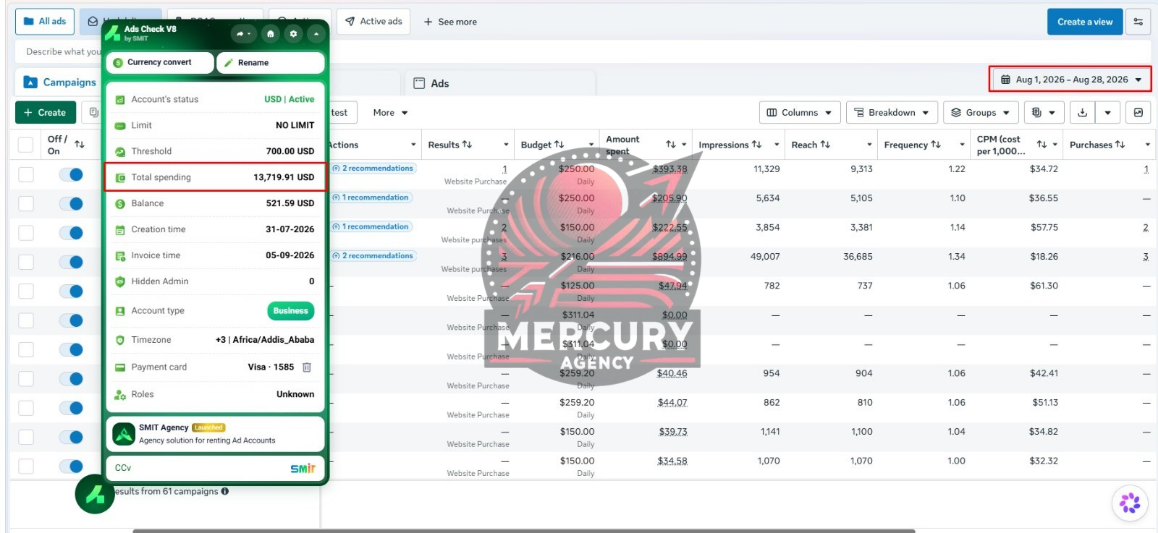Image resolution: width=1158 pixels, height=533 pixels.
Task: Sort the CPM column
Action: point(1042,145)
